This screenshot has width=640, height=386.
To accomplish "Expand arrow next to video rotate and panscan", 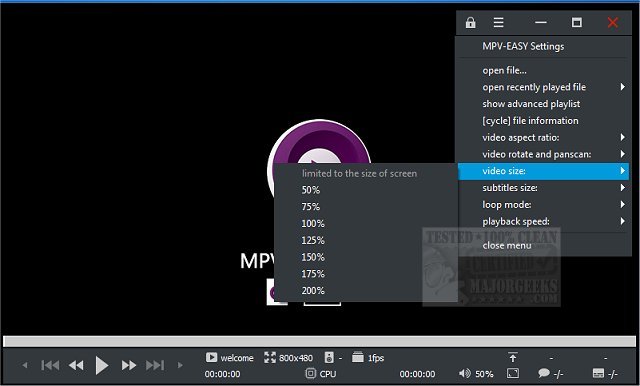I will pyautogui.click(x=622, y=154).
